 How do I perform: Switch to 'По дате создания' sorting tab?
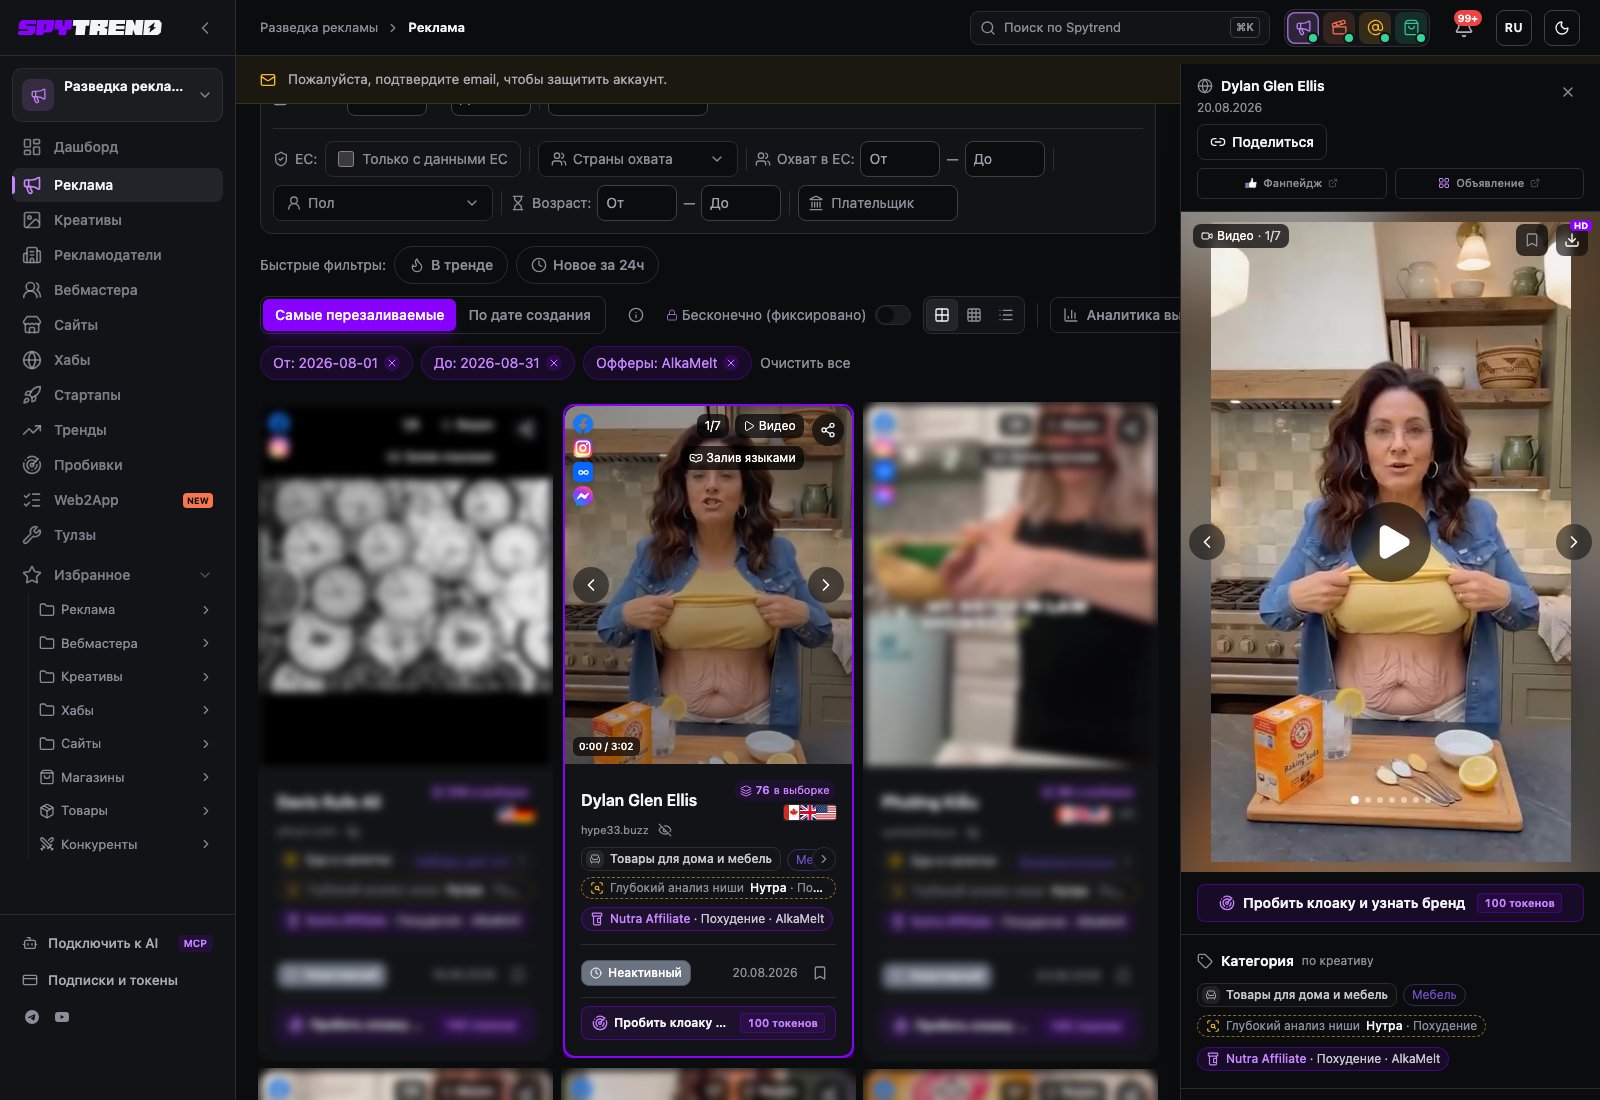click(x=530, y=315)
